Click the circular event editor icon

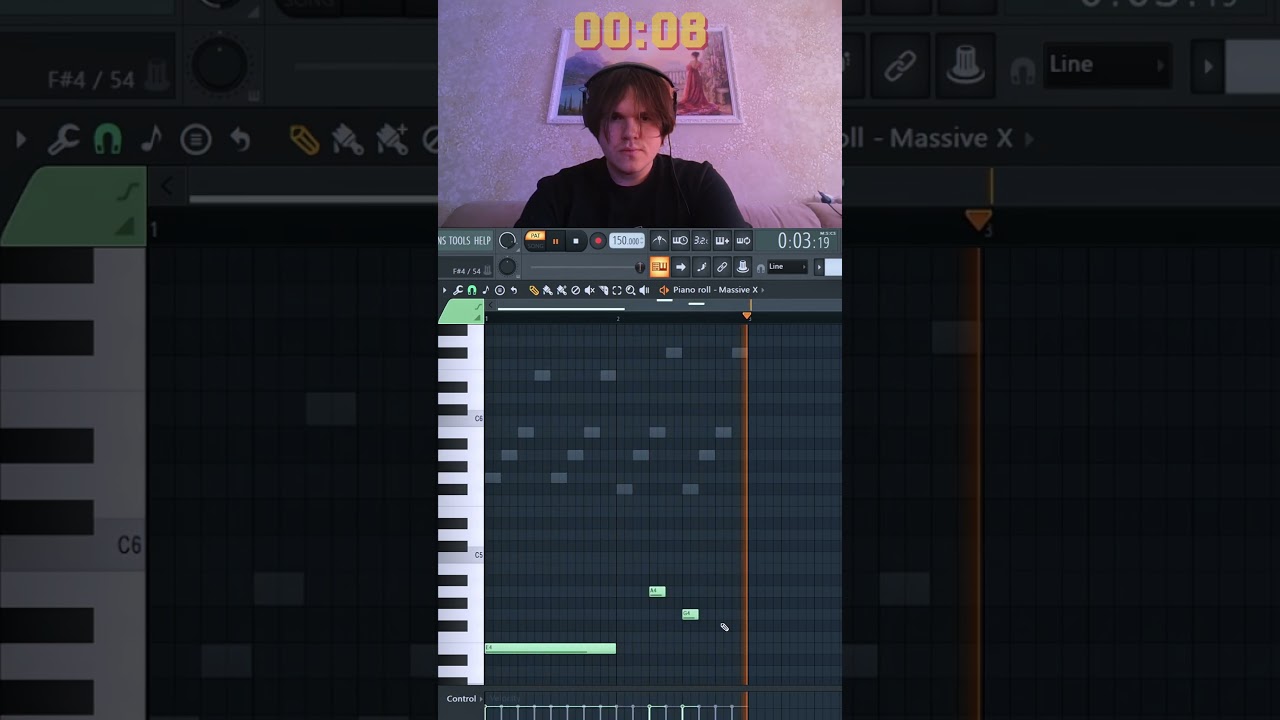tap(500, 290)
